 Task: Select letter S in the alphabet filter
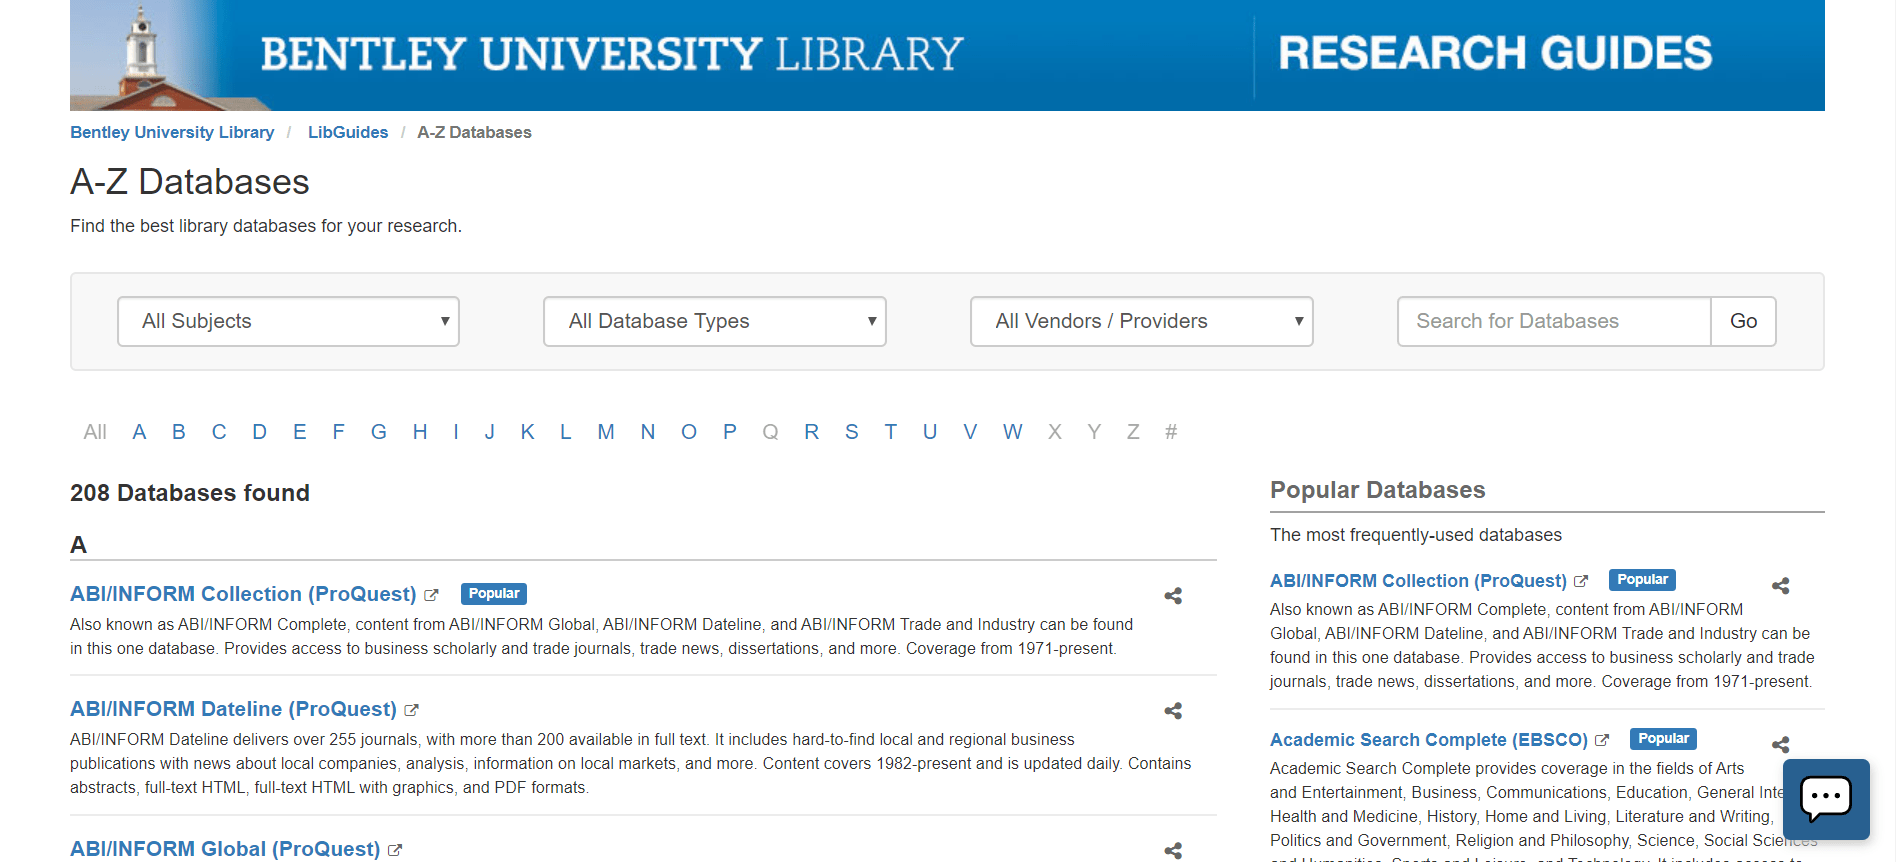851,432
